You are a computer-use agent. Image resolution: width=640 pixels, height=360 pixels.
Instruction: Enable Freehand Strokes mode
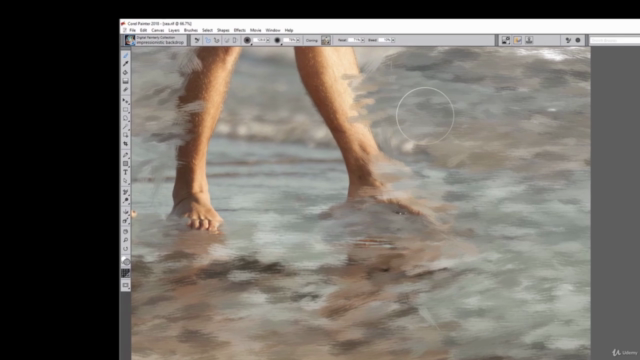(208, 40)
